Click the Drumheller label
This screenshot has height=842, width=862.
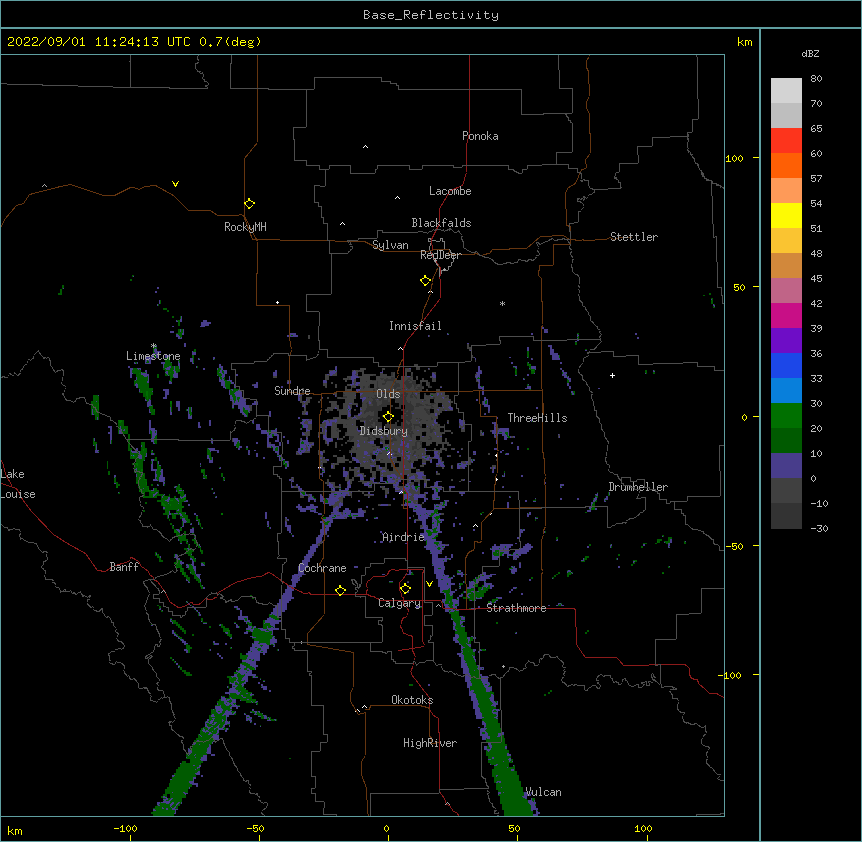[x=638, y=487]
